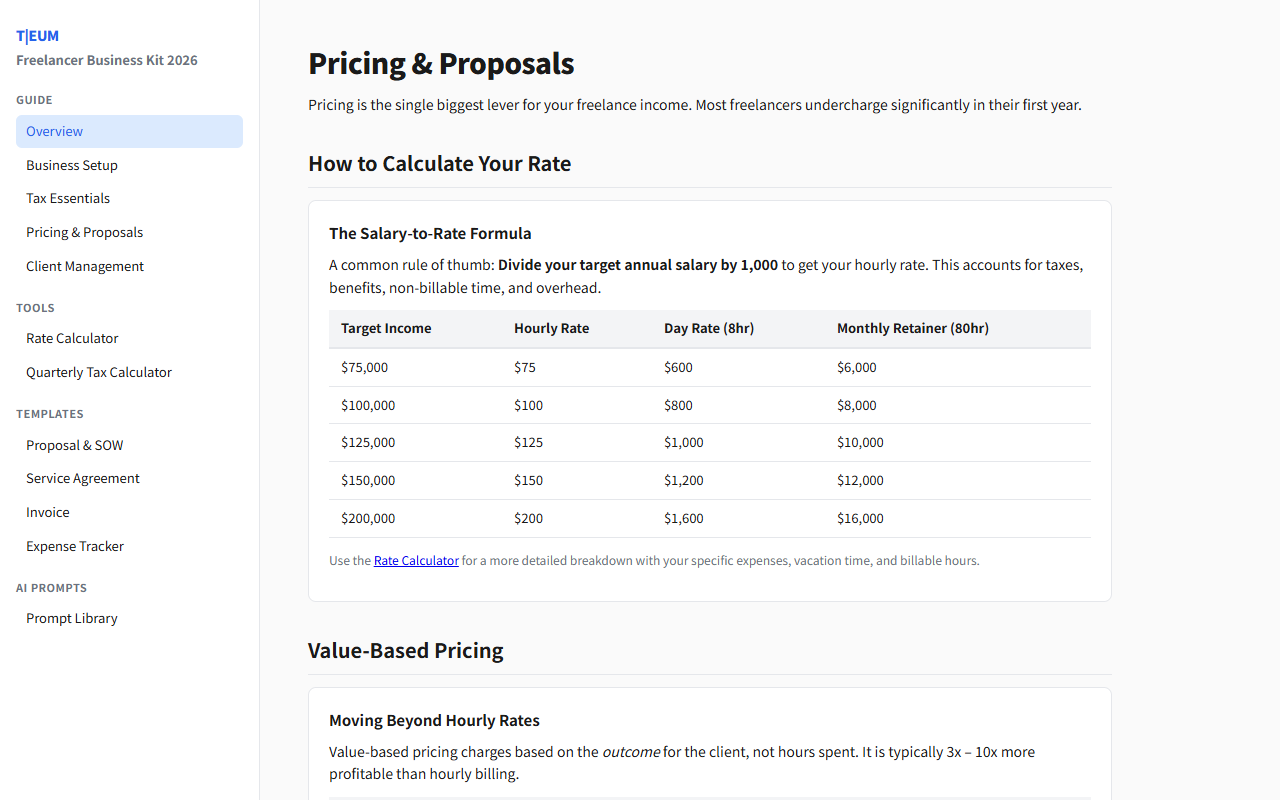Open the Tax Essentials section
This screenshot has width=1280, height=800.
(67, 197)
